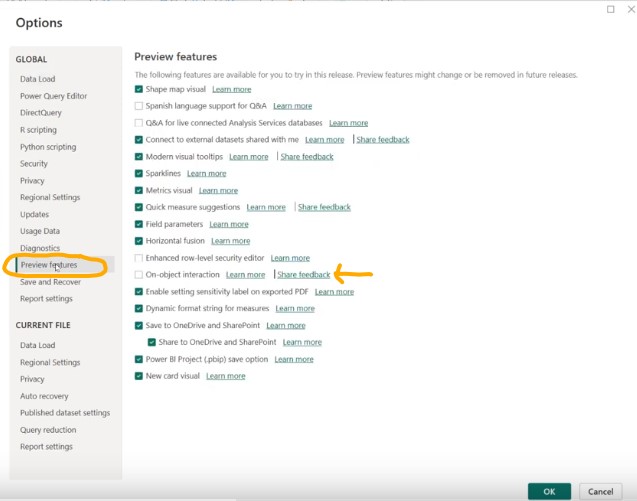
Task: Select Python scripting options category
Action: (48, 147)
